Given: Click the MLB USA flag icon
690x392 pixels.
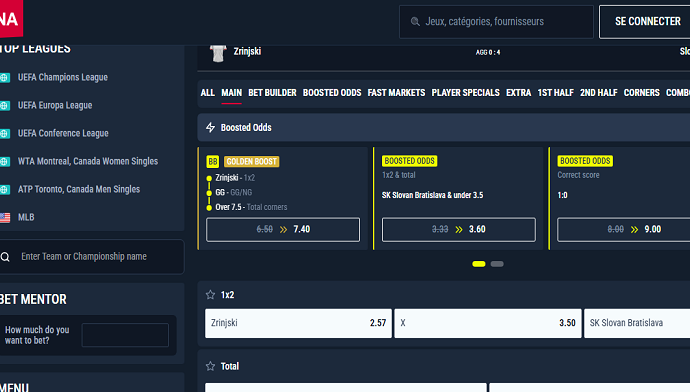Looking at the screenshot, I should pos(5,217).
